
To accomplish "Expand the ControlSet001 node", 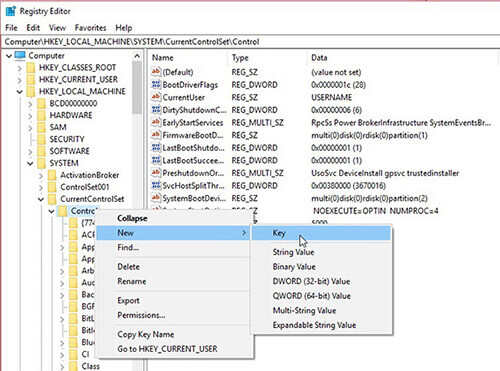I will tap(41, 188).
